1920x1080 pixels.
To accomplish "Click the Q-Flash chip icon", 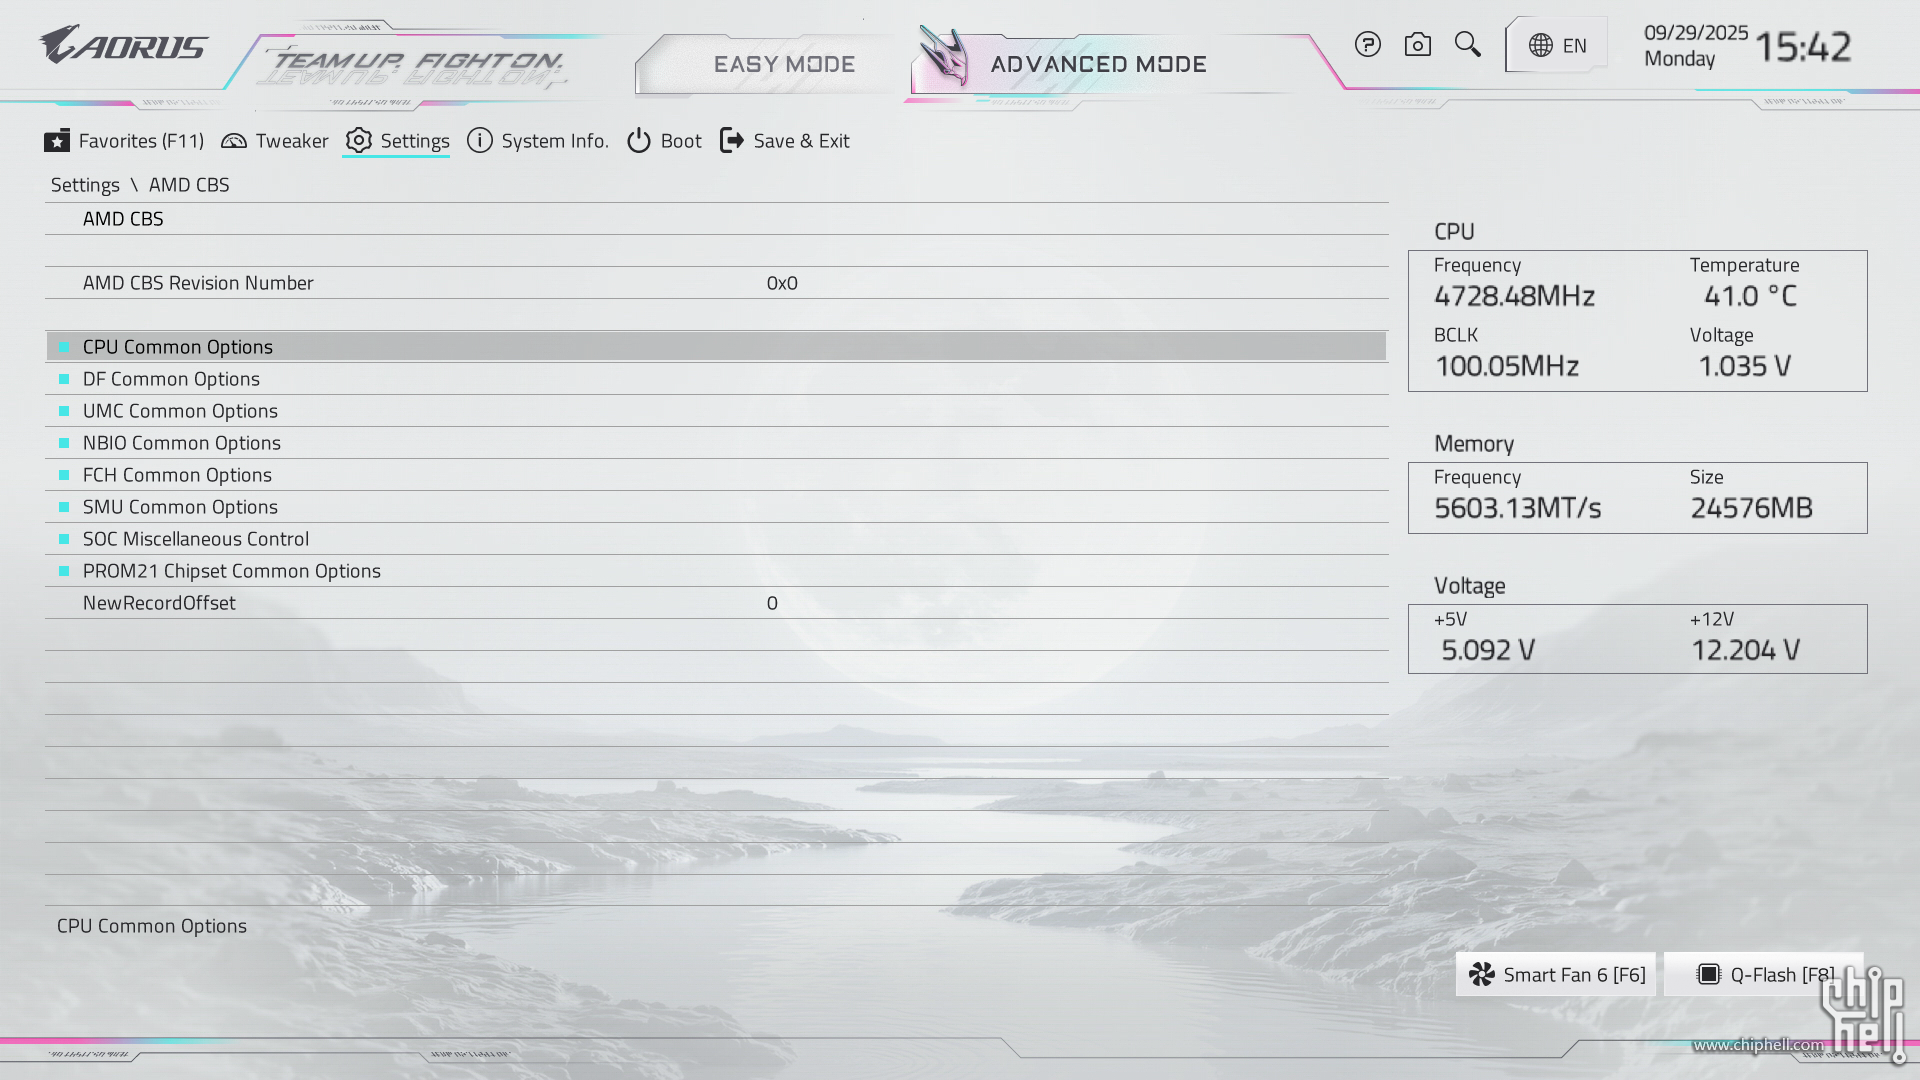I will pos(1709,974).
